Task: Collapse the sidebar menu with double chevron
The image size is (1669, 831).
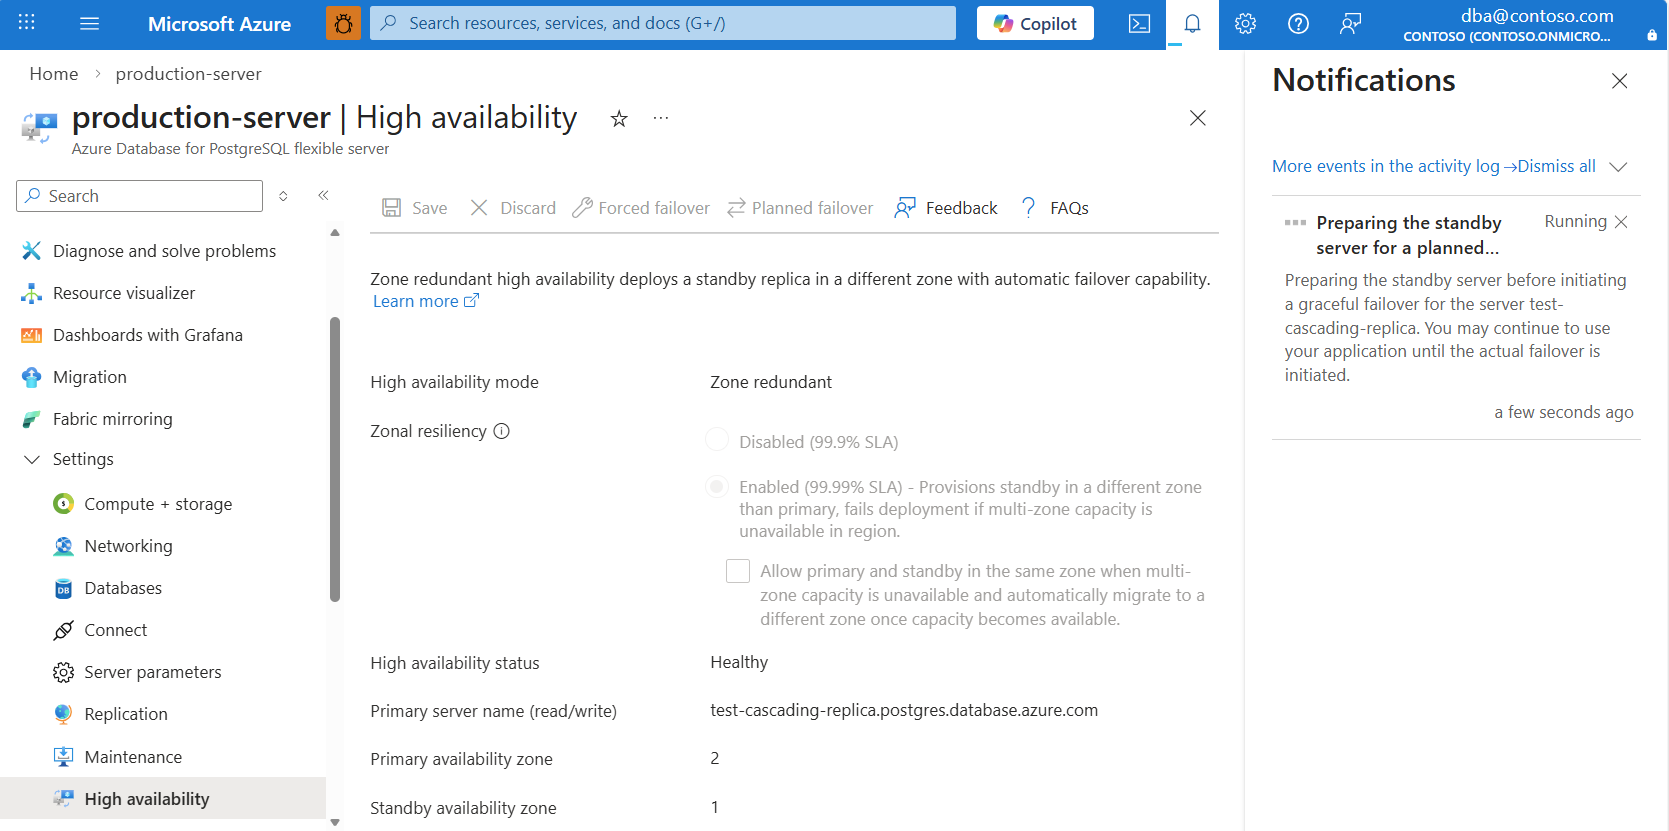Action: click(x=323, y=195)
